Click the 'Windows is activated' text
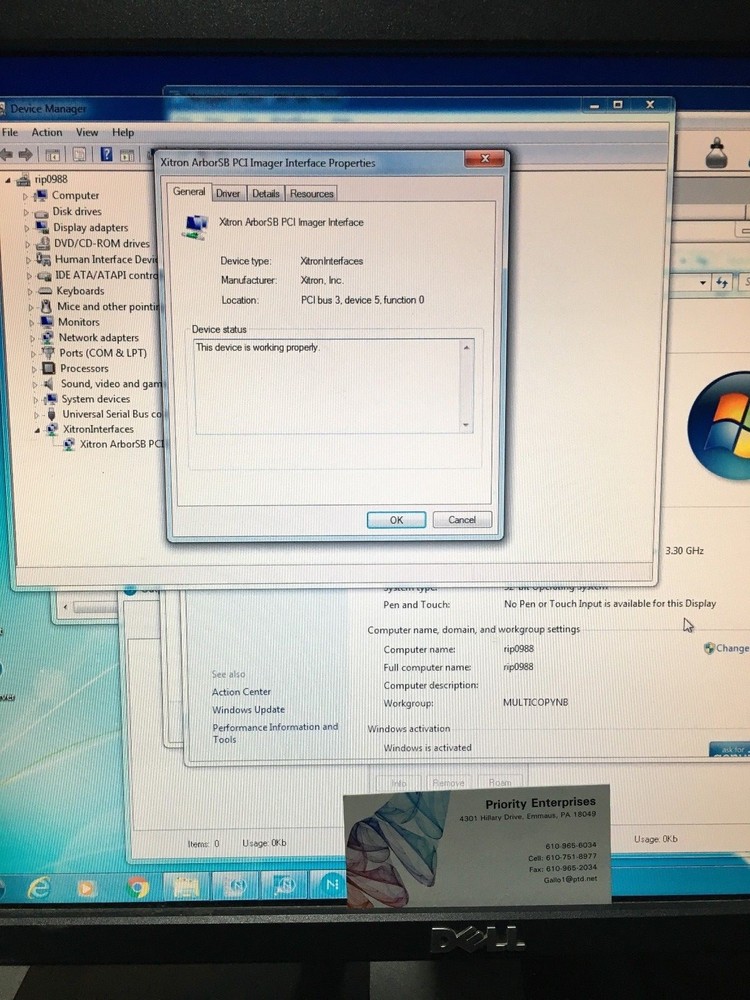The image size is (750, 1000). [x=428, y=747]
